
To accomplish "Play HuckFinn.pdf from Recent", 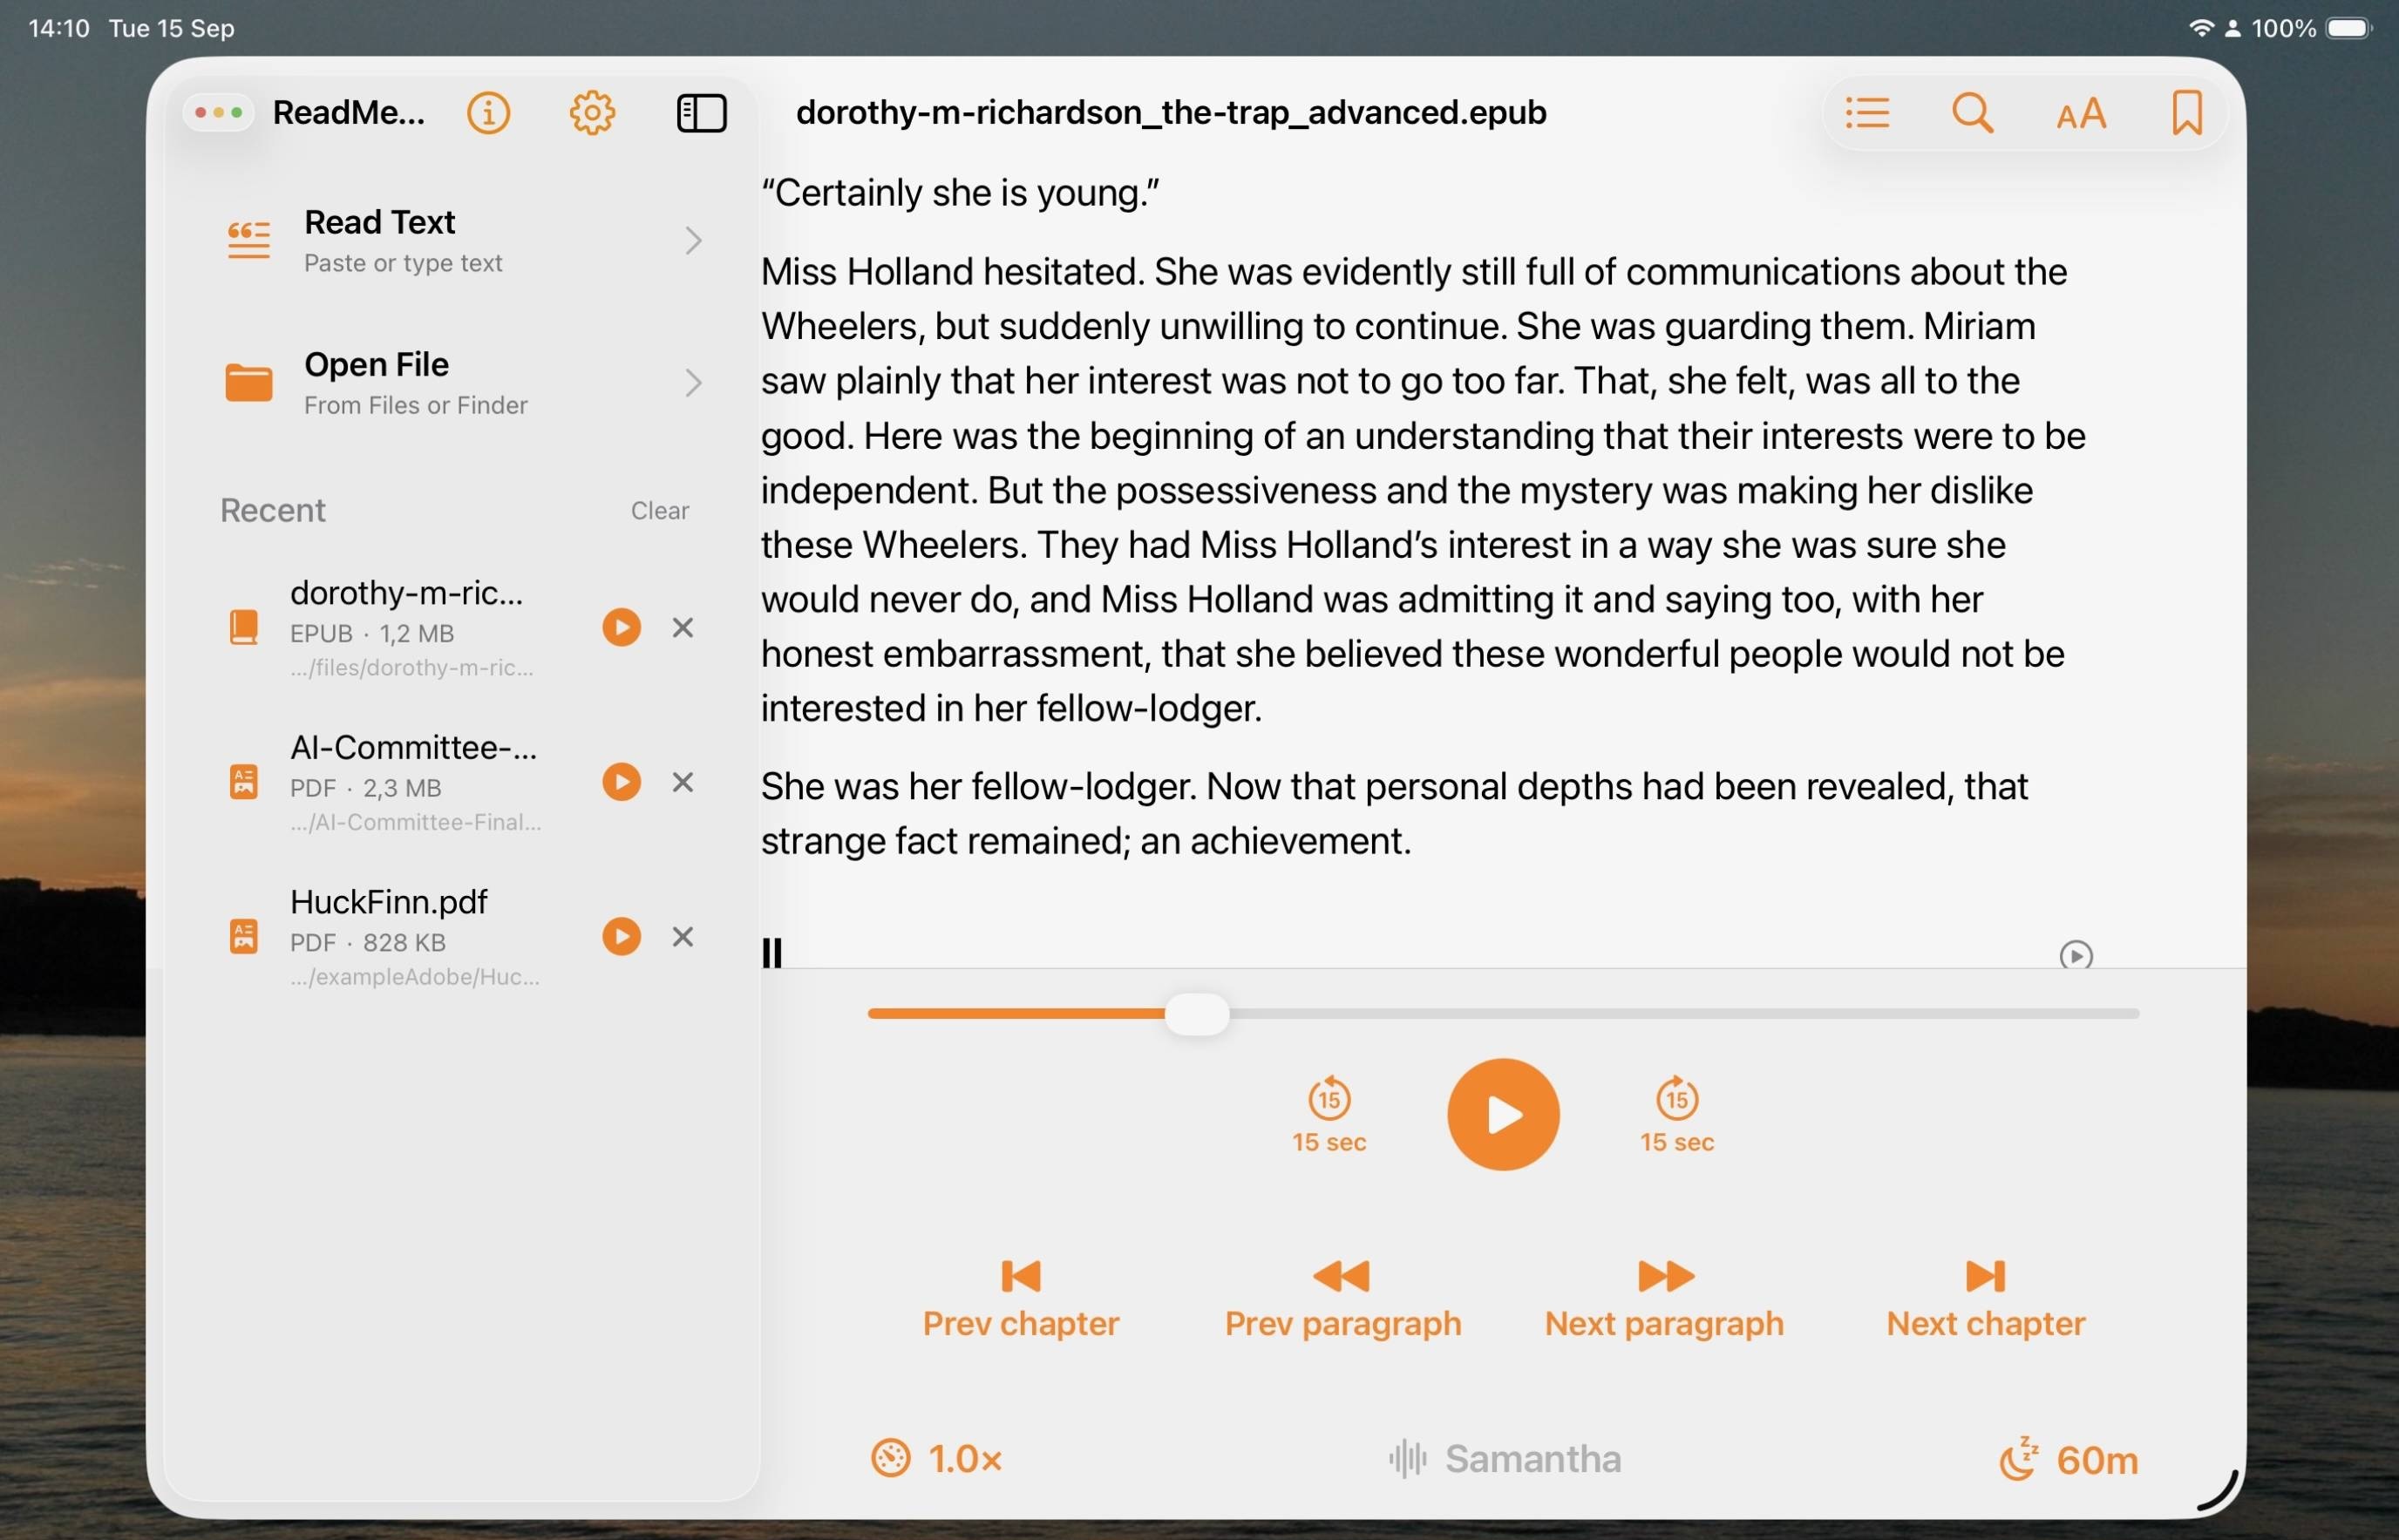I will [621, 938].
